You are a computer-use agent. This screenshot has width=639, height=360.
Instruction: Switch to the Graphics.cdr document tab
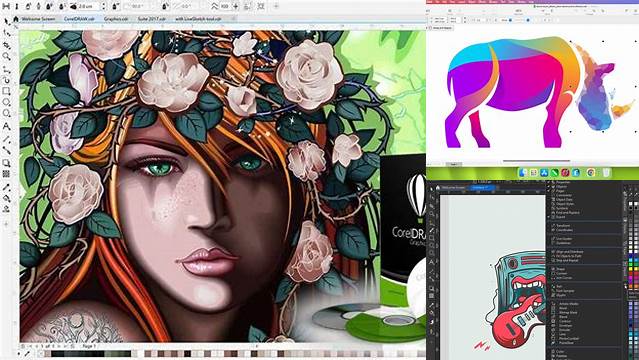click(116, 19)
